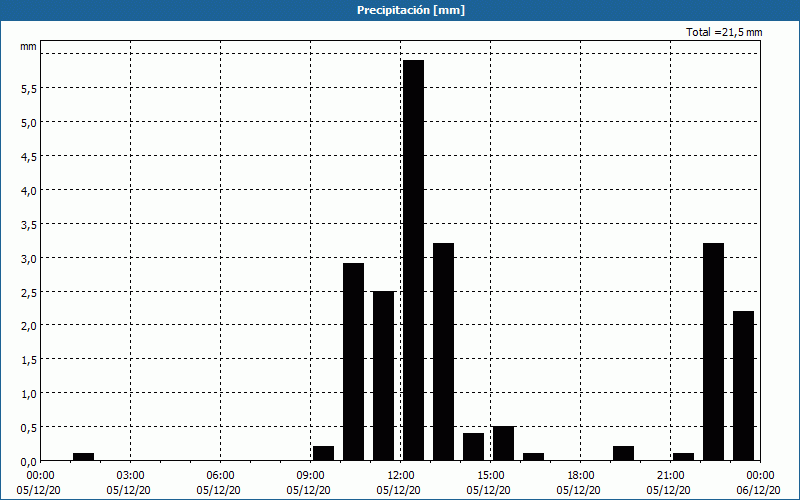Select the y-axis value '3,5'

click(x=28, y=224)
